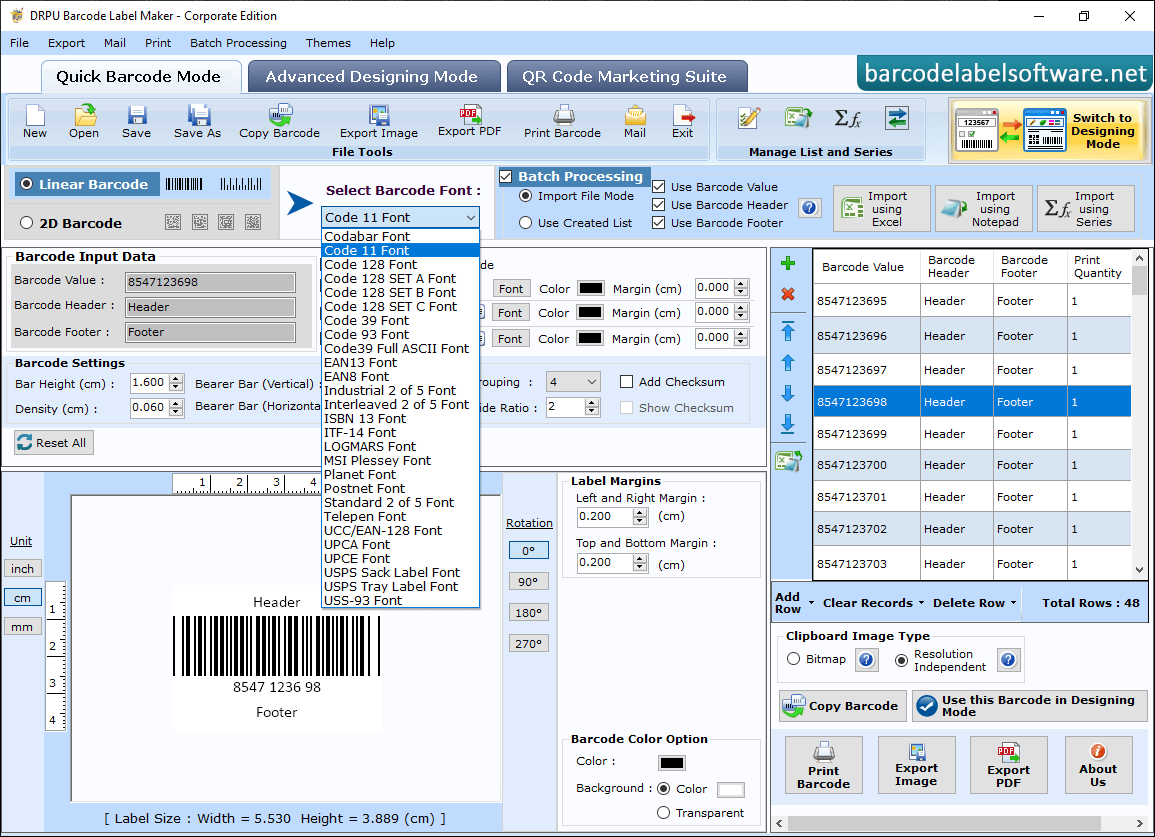Click the Exit toolbar icon
Viewport: 1155px width, 837px height.
pos(682,121)
